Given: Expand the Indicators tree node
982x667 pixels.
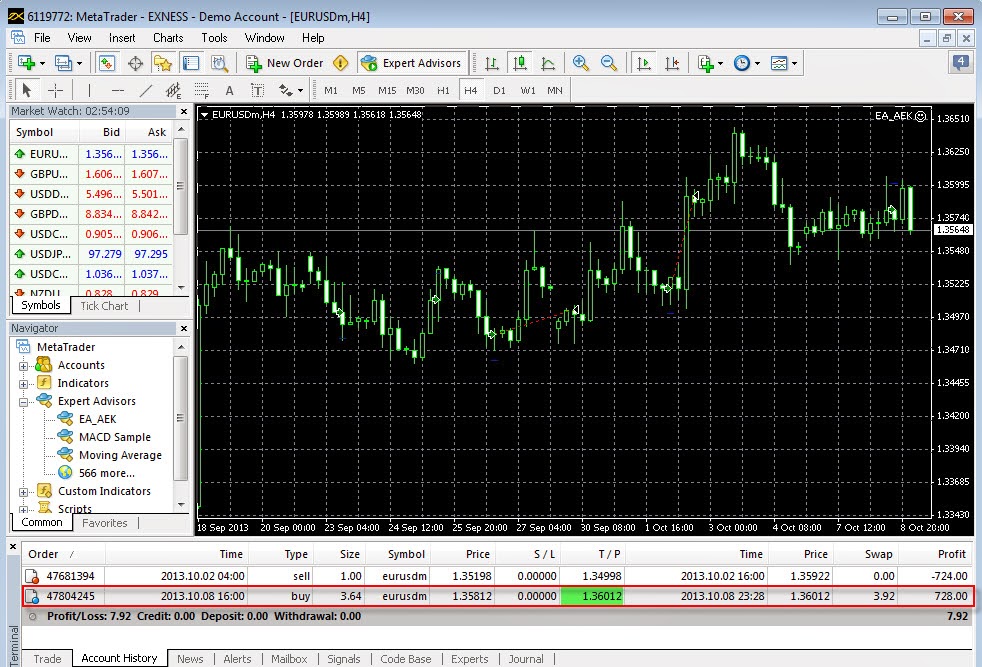Looking at the screenshot, I should click(23, 384).
